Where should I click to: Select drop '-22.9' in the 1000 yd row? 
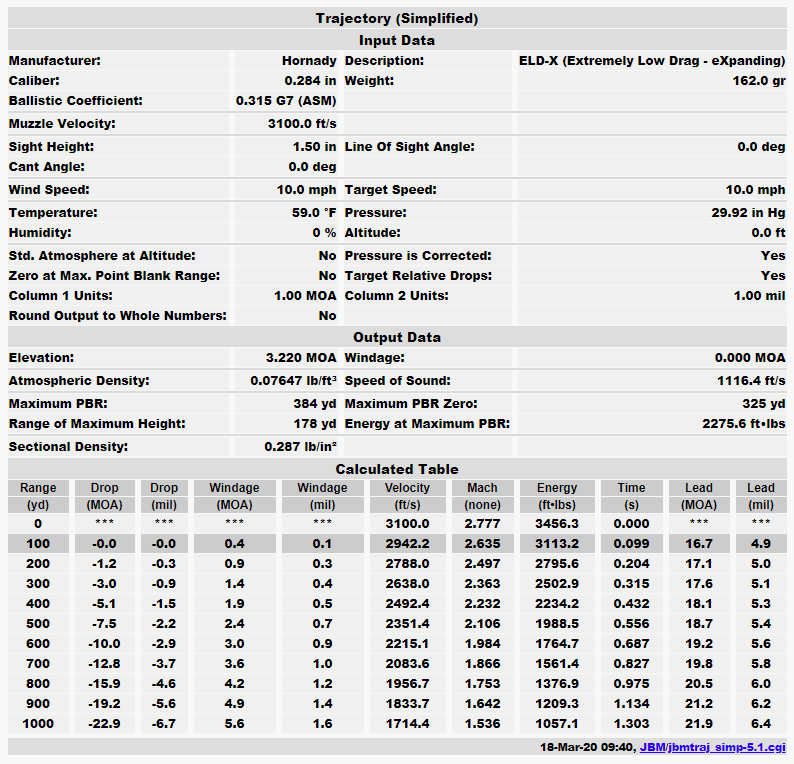click(x=104, y=723)
